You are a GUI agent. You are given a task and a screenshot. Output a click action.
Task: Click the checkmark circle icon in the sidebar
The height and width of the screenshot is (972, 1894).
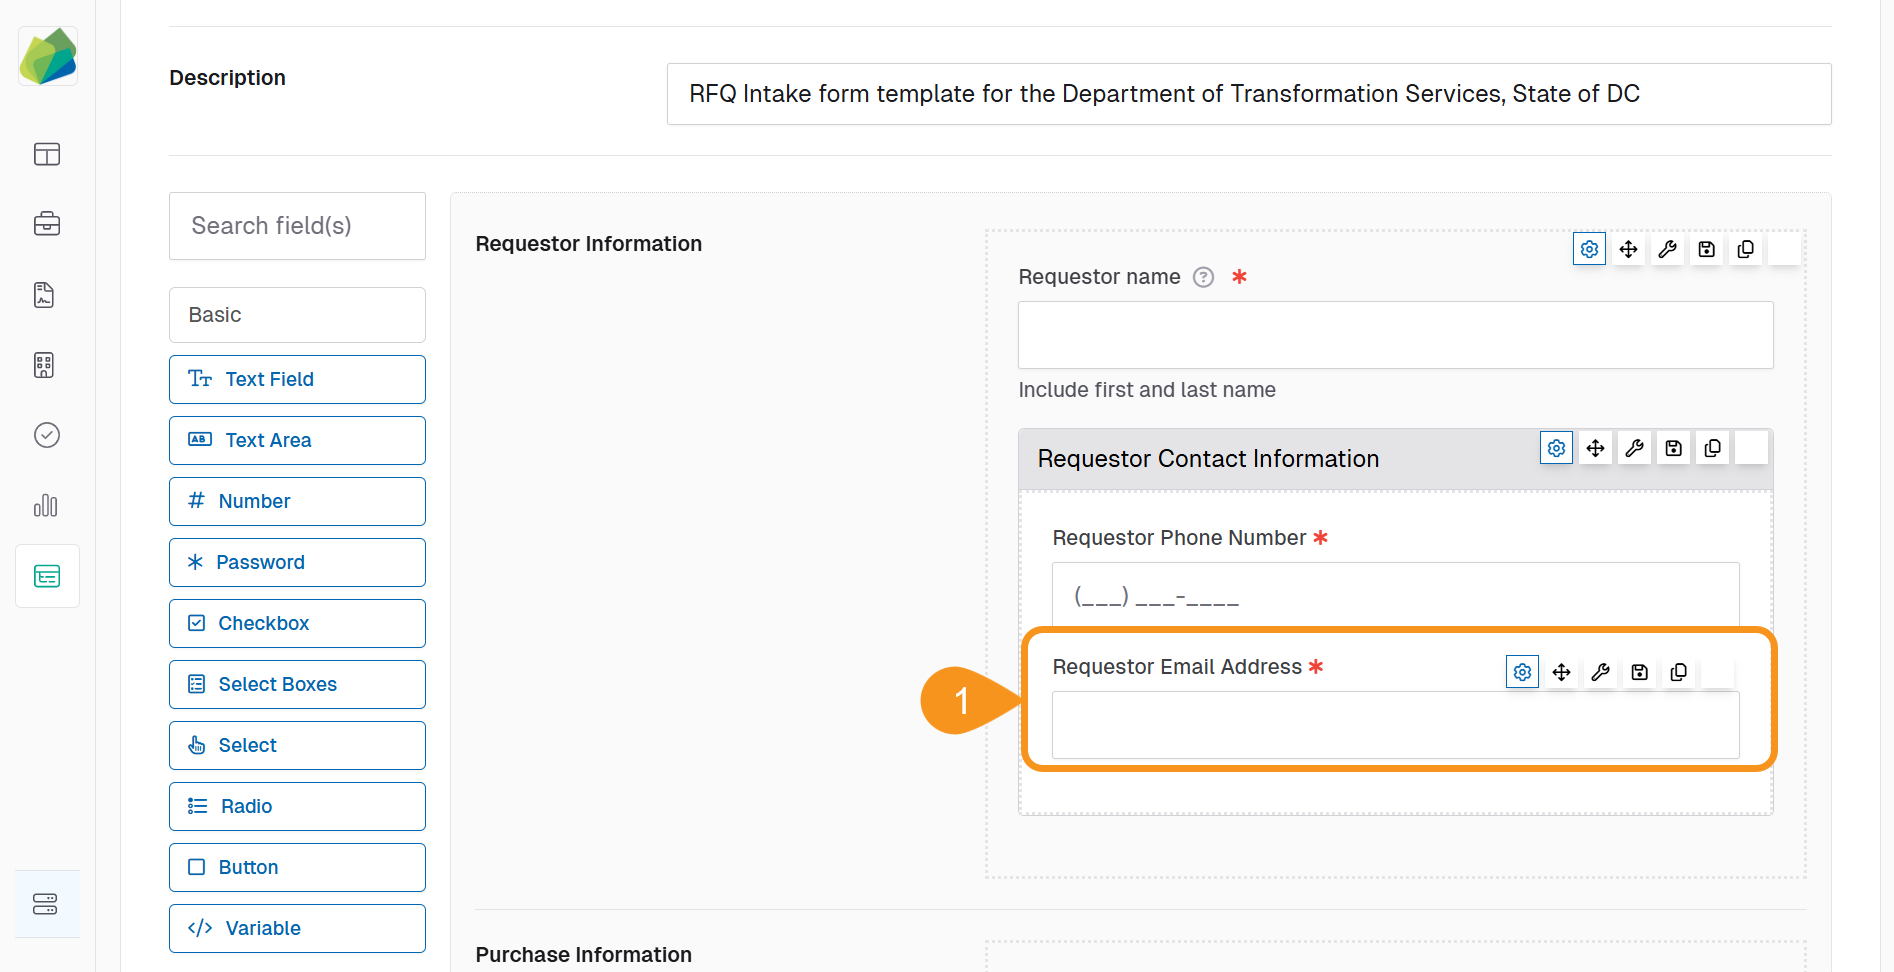click(x=46, y=435)
